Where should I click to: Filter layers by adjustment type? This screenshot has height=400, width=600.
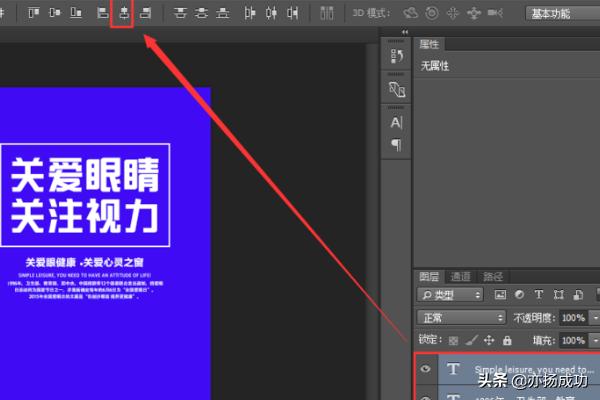pos(520,295)
